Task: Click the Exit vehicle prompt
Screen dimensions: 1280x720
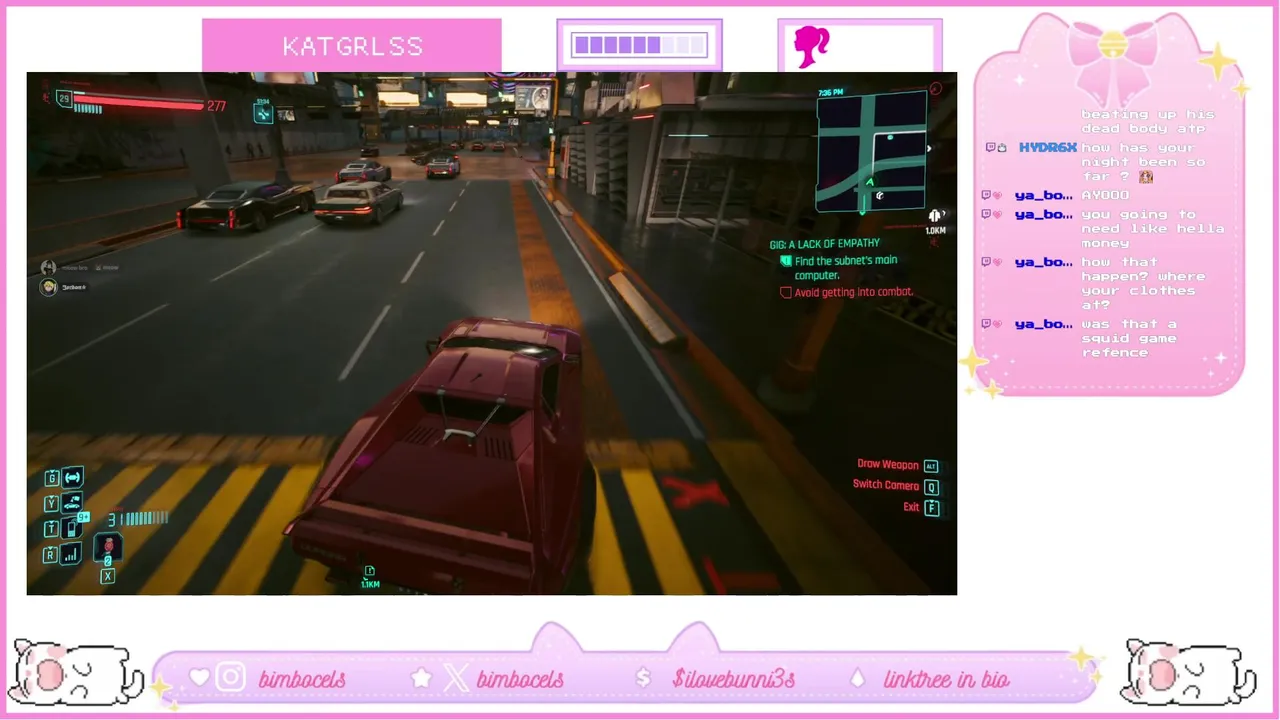Action: (x=911, y=507)
